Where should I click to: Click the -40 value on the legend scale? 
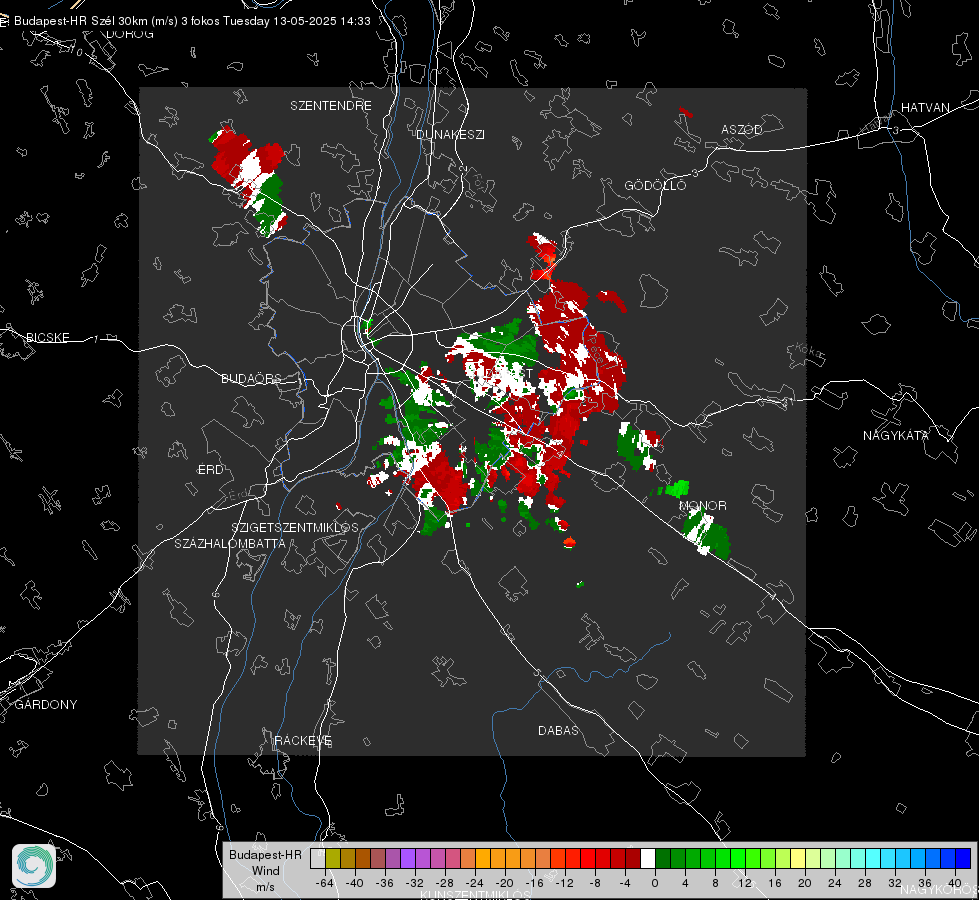[x=355, y=883]
